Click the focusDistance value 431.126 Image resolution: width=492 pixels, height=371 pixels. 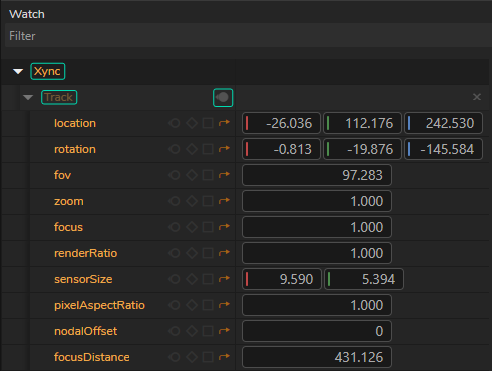point(317,357)
